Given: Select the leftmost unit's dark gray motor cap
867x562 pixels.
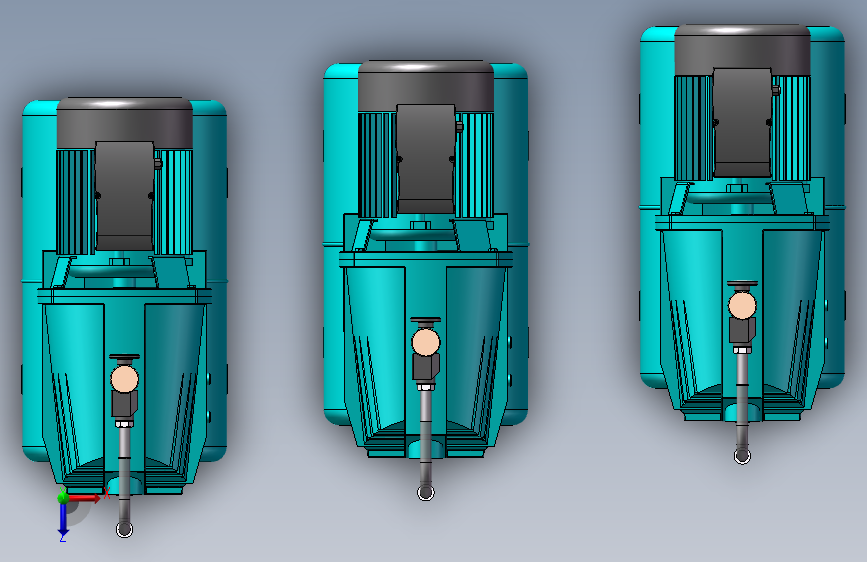Looking at the screenshot, I should pyautogui.click(x=124, y=123).
